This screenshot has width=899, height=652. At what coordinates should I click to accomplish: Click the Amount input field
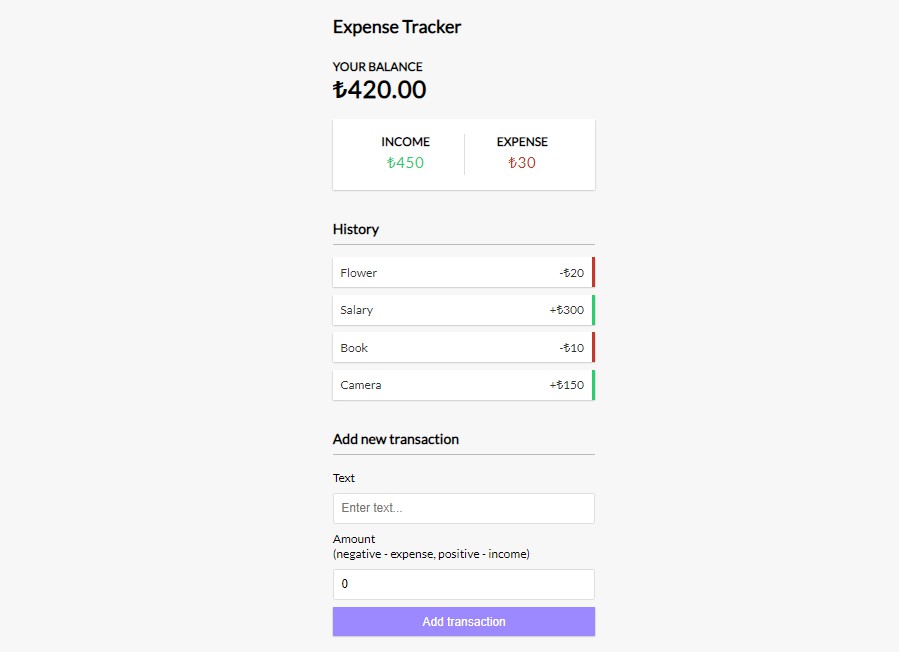463,584
